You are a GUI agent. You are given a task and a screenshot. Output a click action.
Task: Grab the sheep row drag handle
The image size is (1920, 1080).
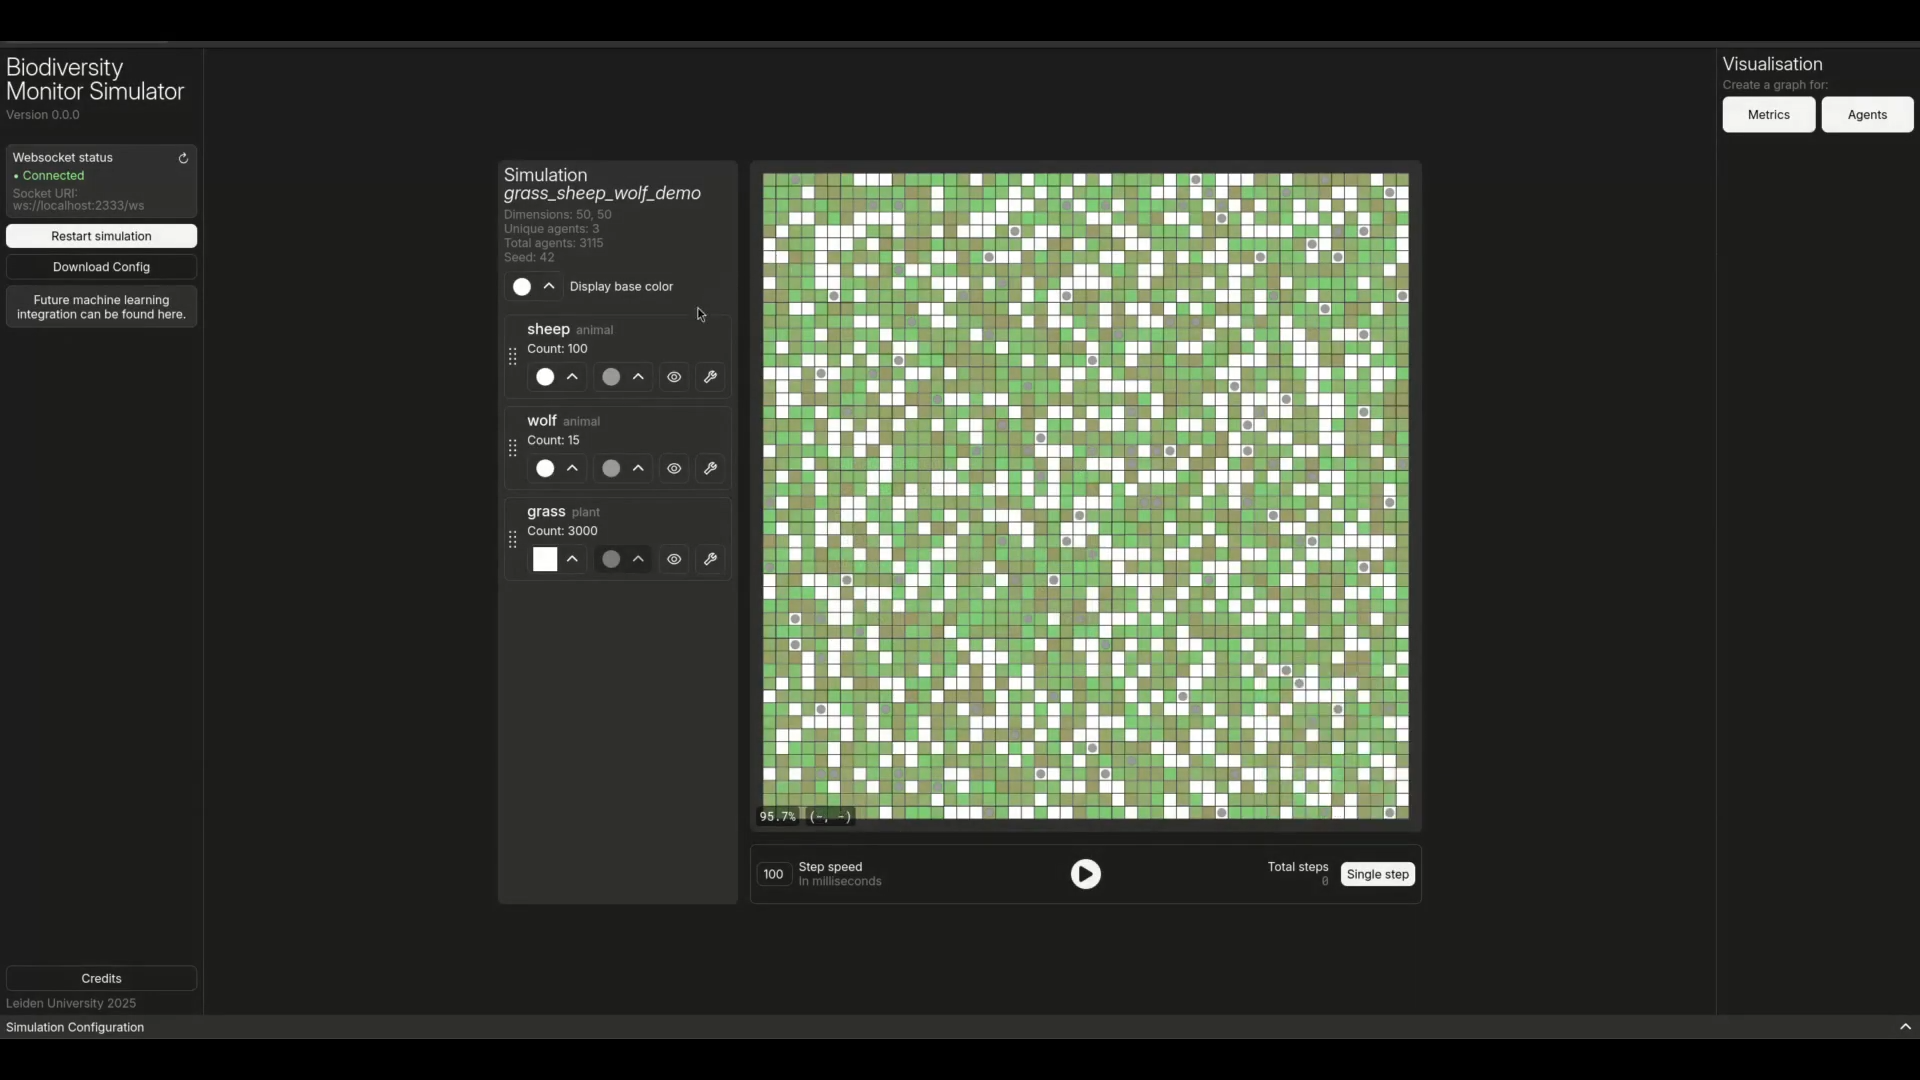513,357
